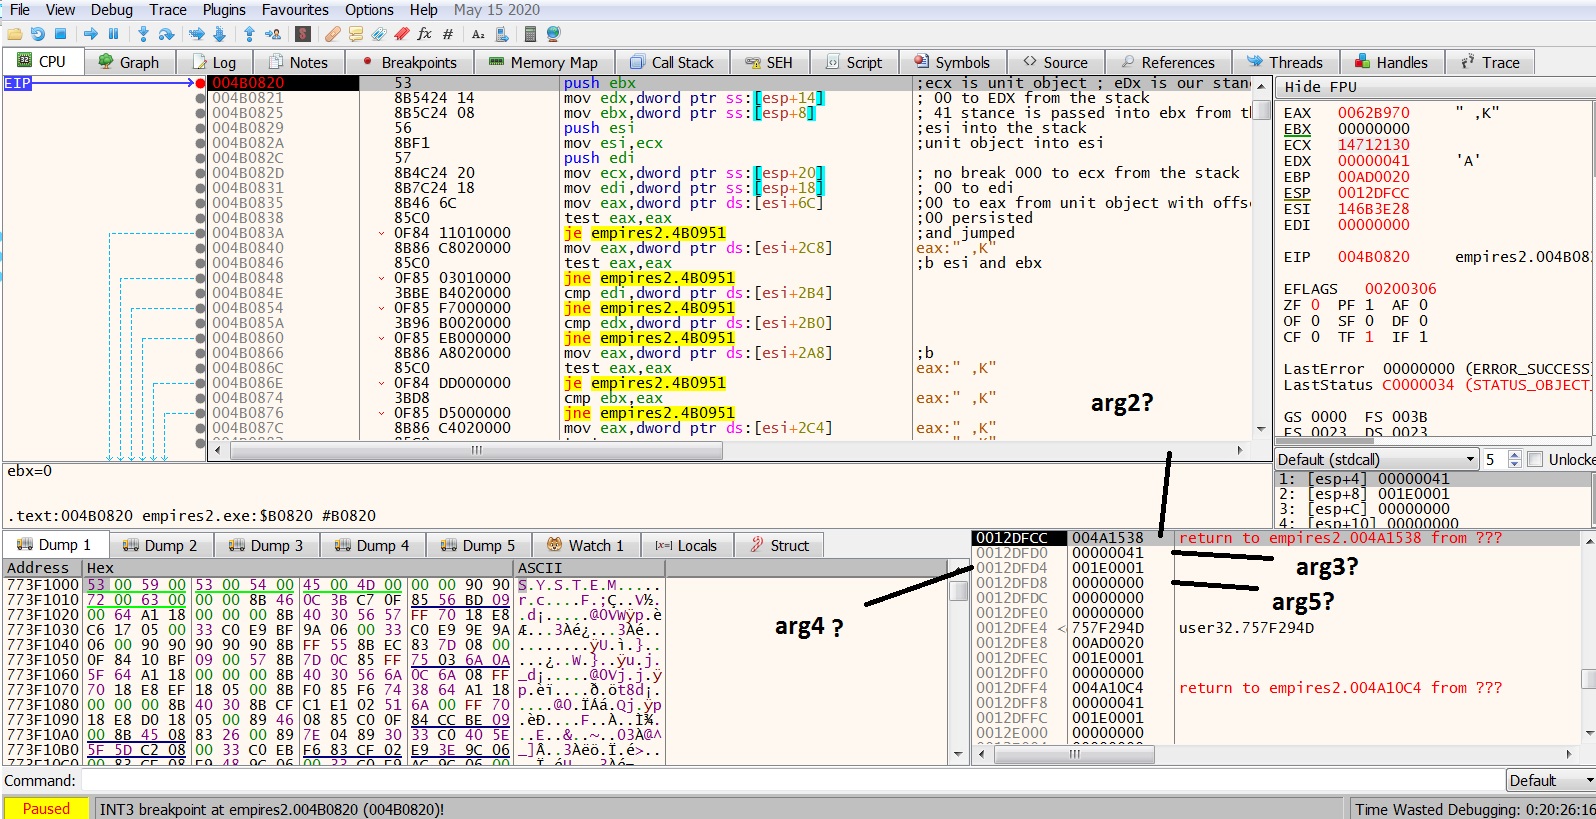Increase the argument count stepper
This screenshot has height=819, width=1596.
(1514, 455)
